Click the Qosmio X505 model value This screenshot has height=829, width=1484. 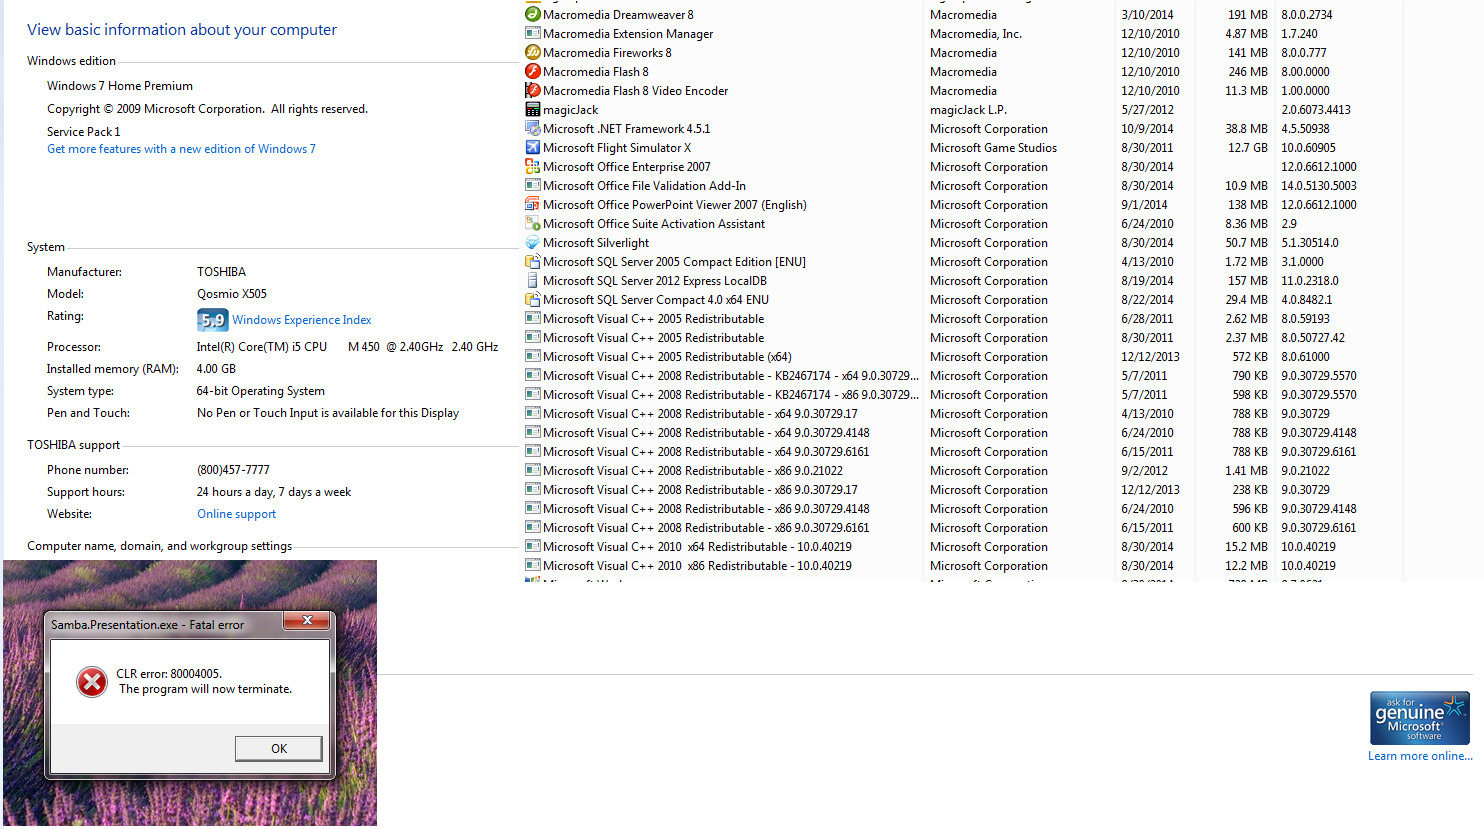[232, 294]
